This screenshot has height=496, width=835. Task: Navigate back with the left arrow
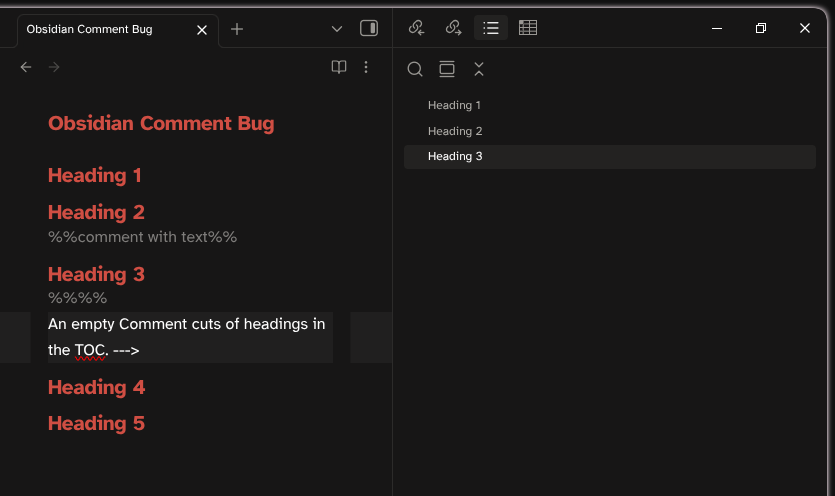tap(26, 67)
